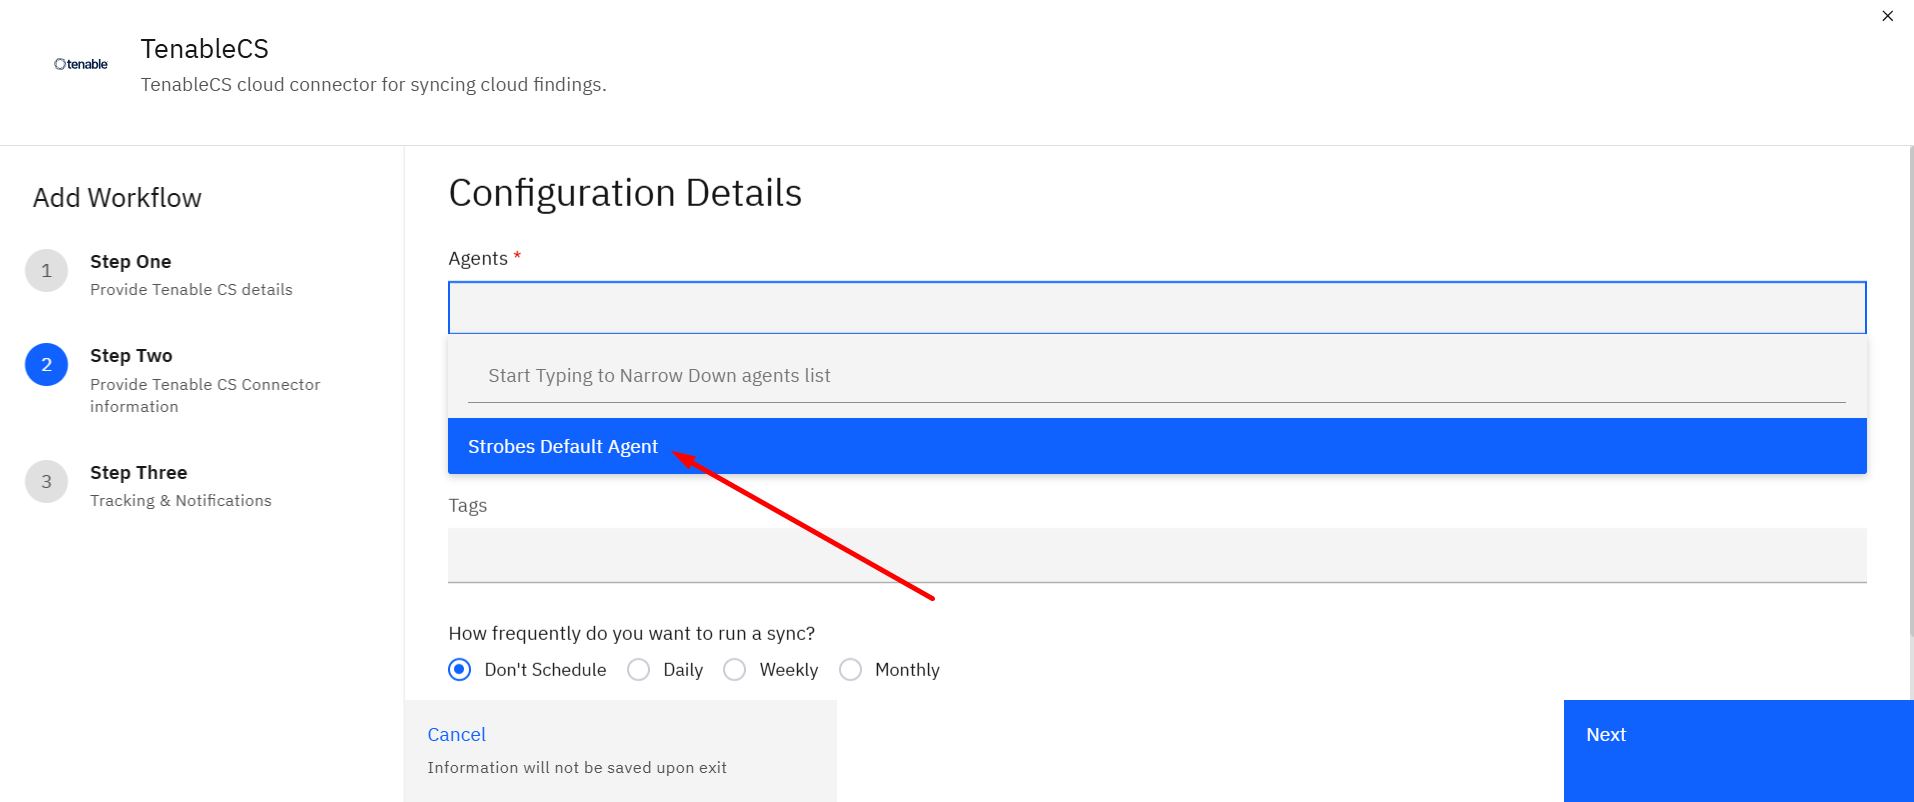Close the TenableCS dialog
The width and height of the screenshot is (1914, 802).
click(x=1887, y=16)
